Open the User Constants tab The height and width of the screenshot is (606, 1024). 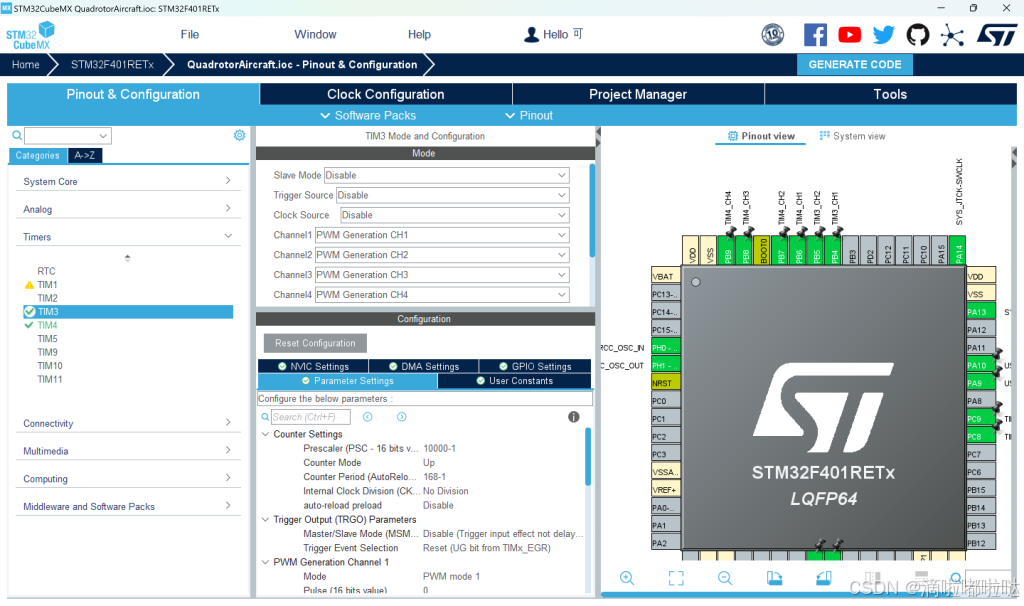[x=515, y=381]
